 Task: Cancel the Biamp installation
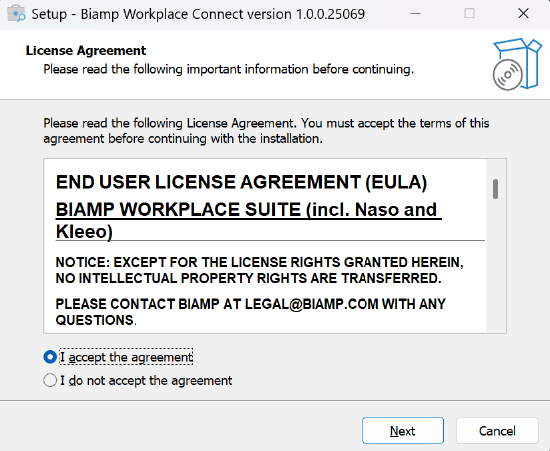point(497,430)
